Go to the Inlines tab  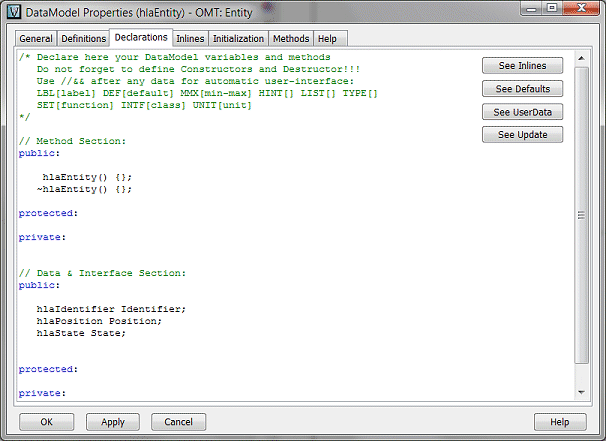[190, 39]
